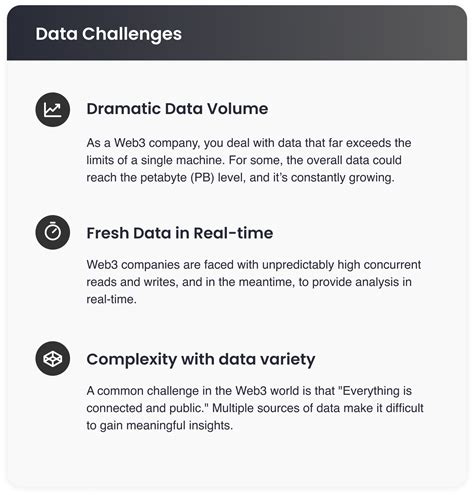The image size is (474, 495).
Task: Select the phrase 'connected and public.'
Action: pos(147,408)
